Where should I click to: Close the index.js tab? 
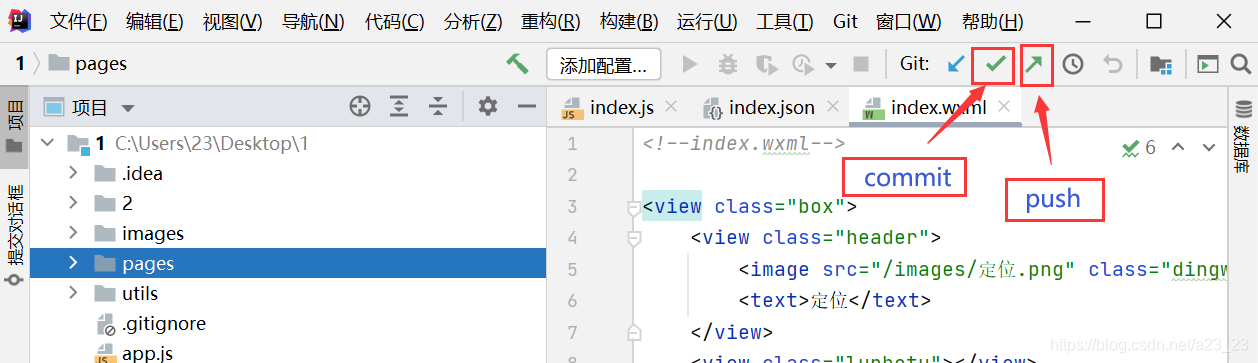pyautogui.click(x=671, y=106)
